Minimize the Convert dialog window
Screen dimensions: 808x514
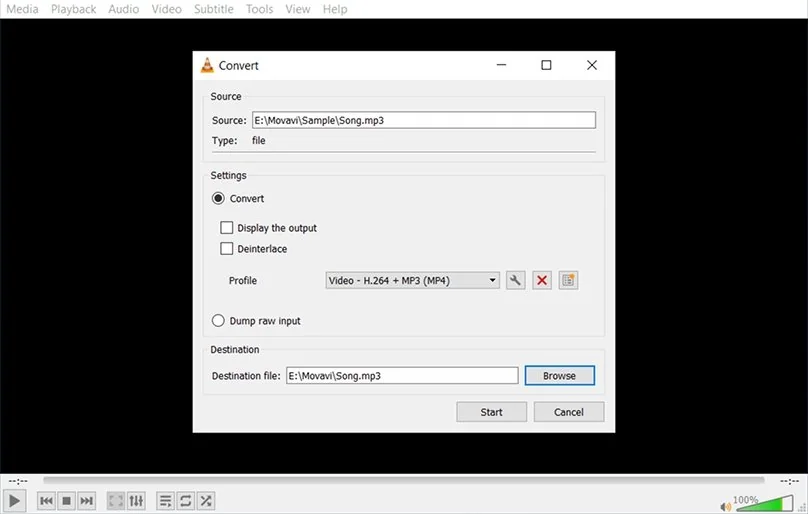pos(501,65)
